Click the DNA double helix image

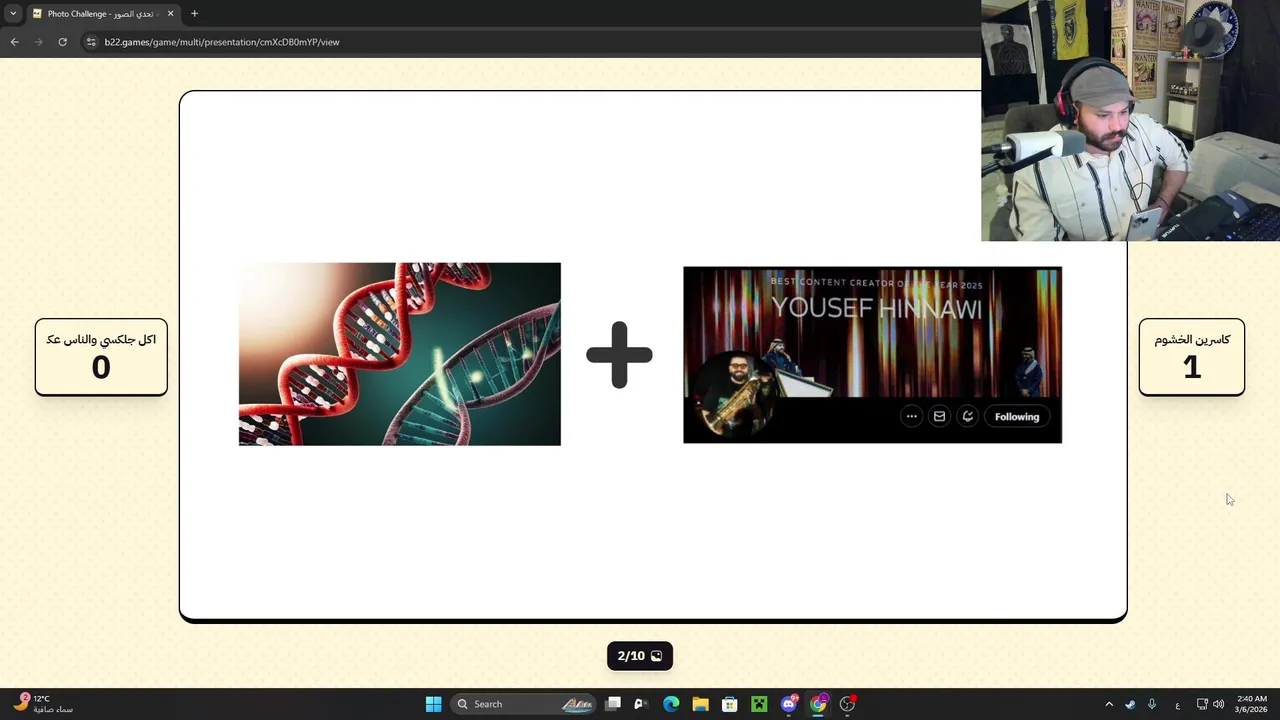[400, 354]
